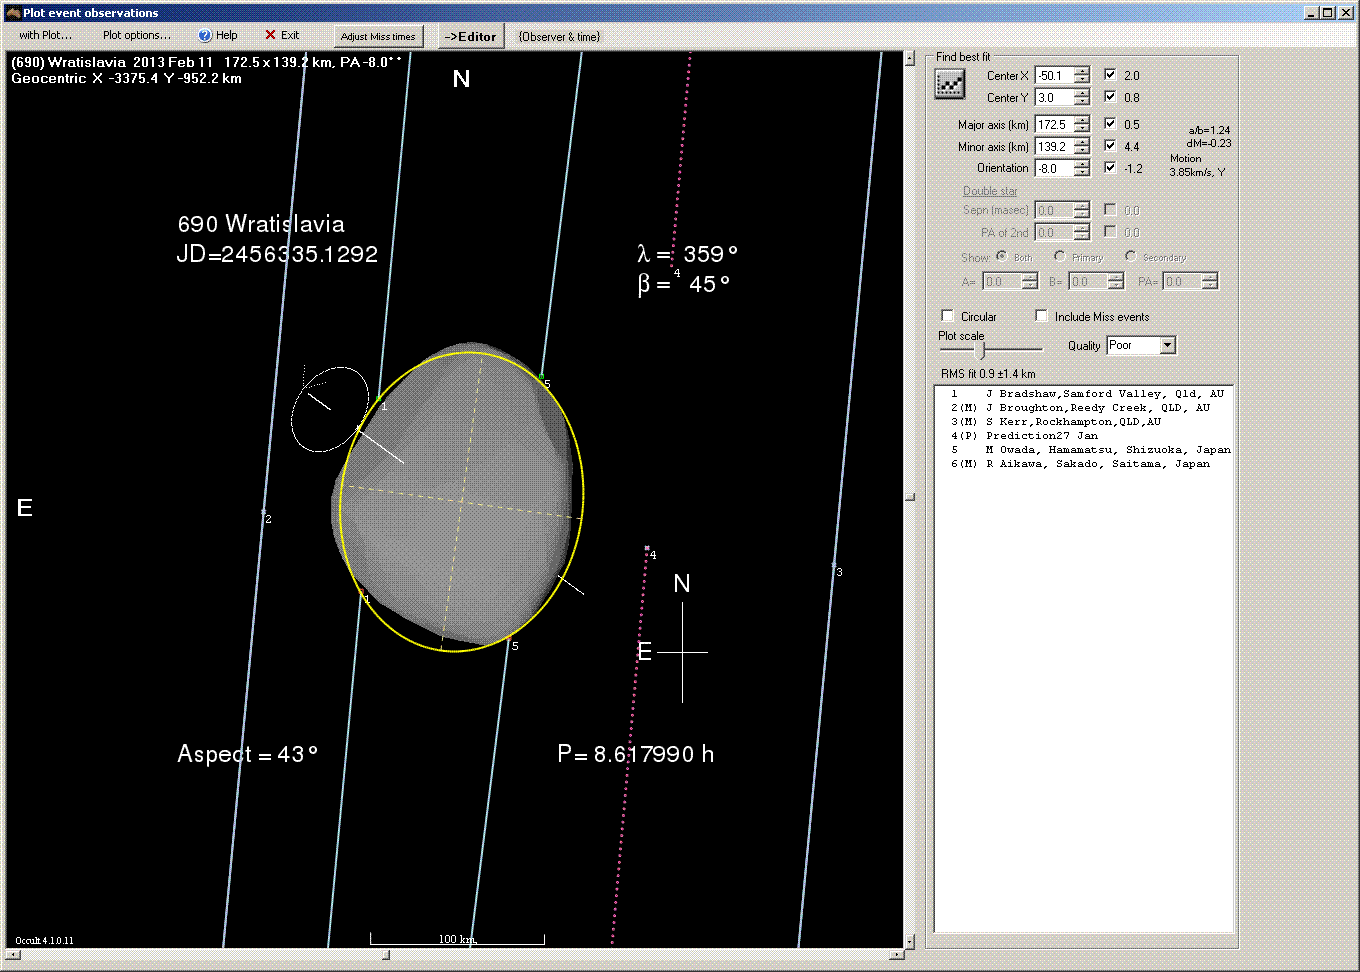Viewport: 1360px width, 972px height.
Task: Click the Orientation spinner arrows
Action: [x=1082, y=168]
